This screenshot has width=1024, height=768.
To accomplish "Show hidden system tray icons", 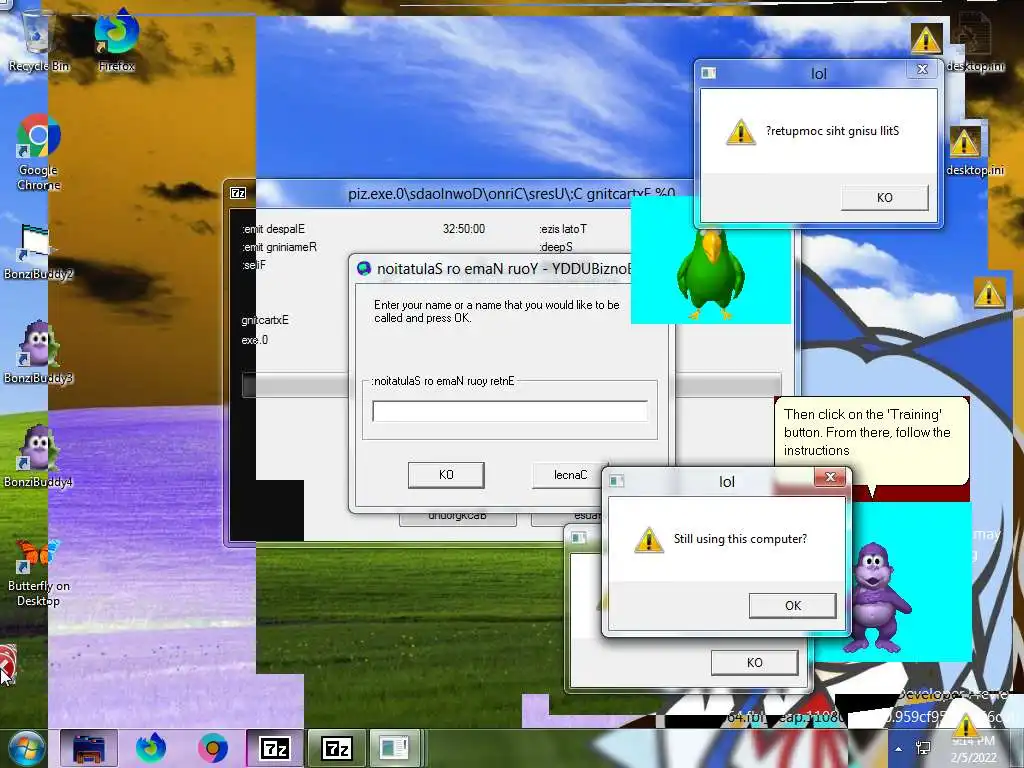I will (x=898, y=749).
